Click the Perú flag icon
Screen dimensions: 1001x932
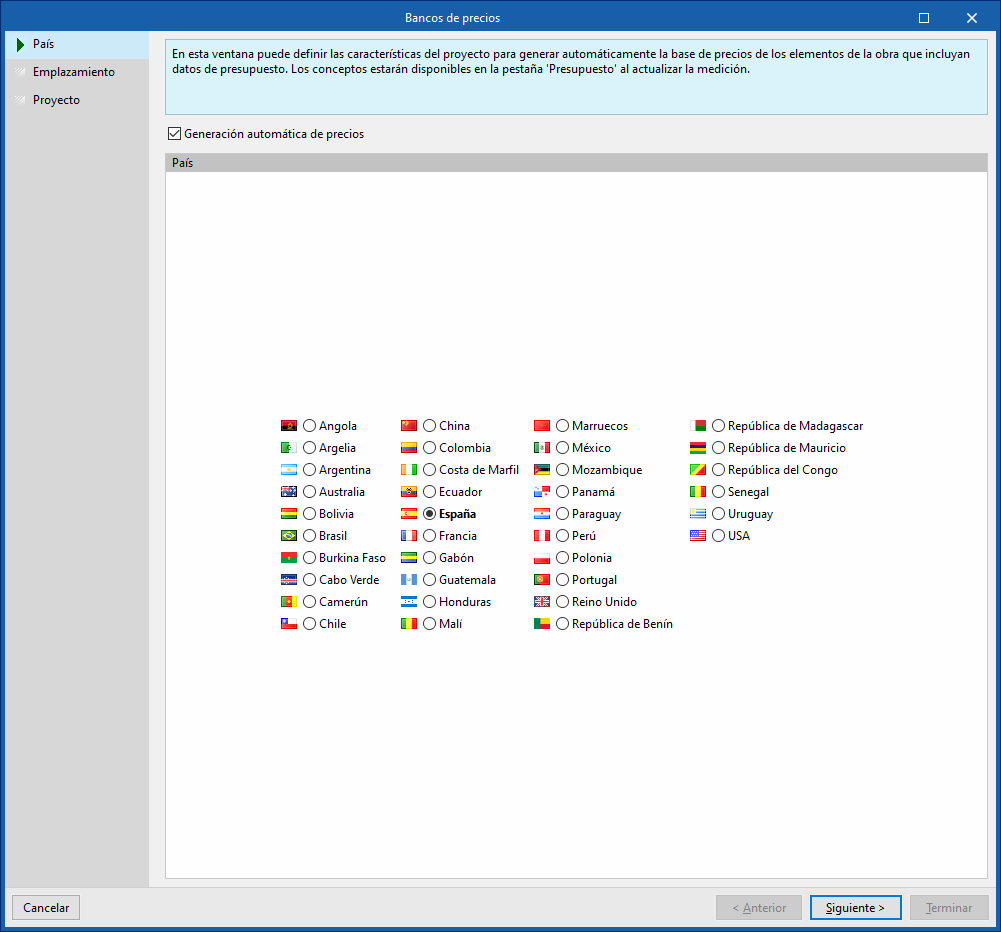click(541, 536)
